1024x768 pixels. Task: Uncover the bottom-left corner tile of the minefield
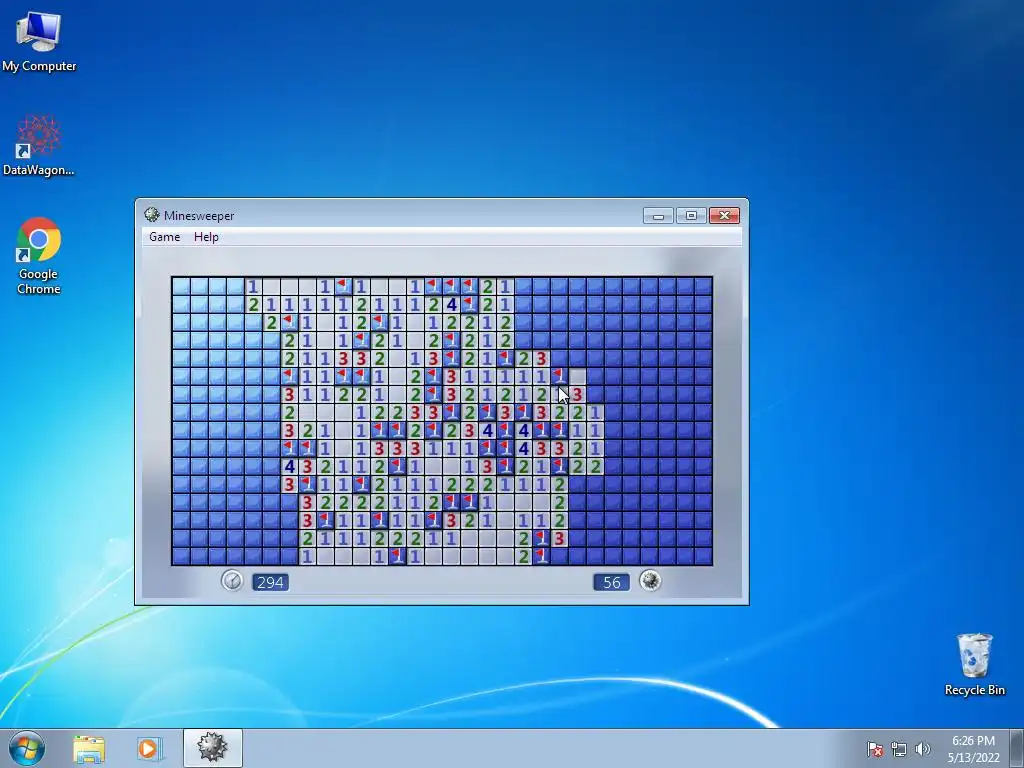point(181,556)
